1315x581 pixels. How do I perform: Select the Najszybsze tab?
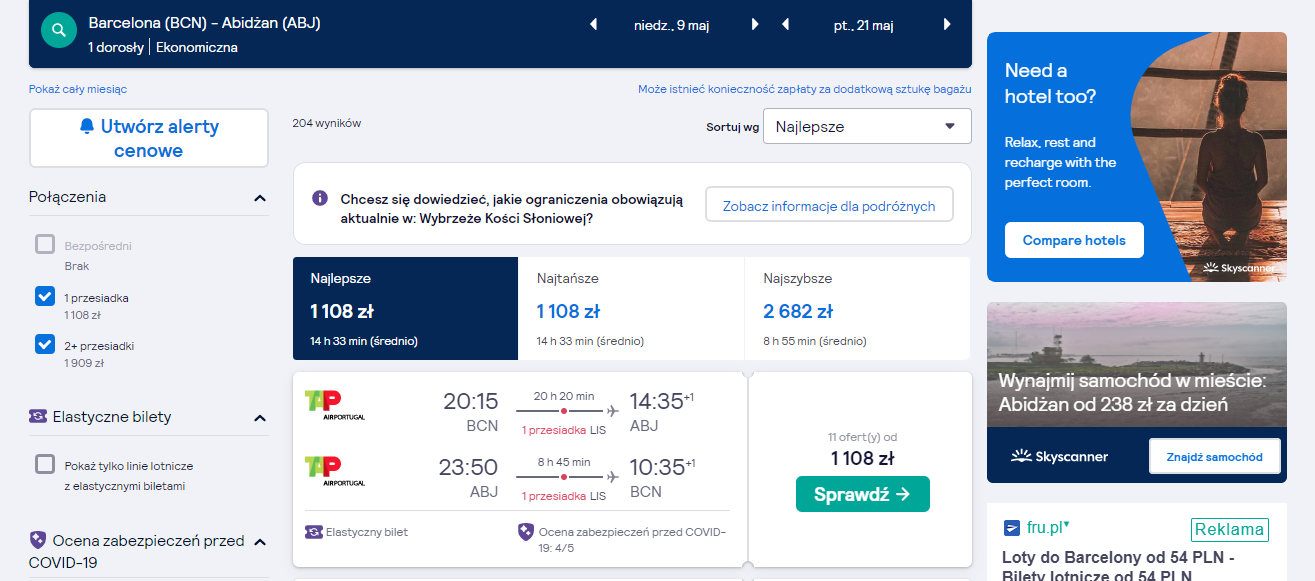[857, 308]
